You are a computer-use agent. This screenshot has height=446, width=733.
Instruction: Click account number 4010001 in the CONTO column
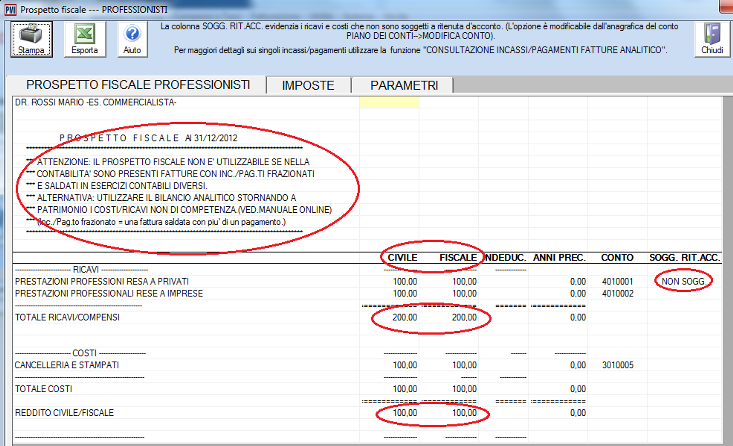617,282
